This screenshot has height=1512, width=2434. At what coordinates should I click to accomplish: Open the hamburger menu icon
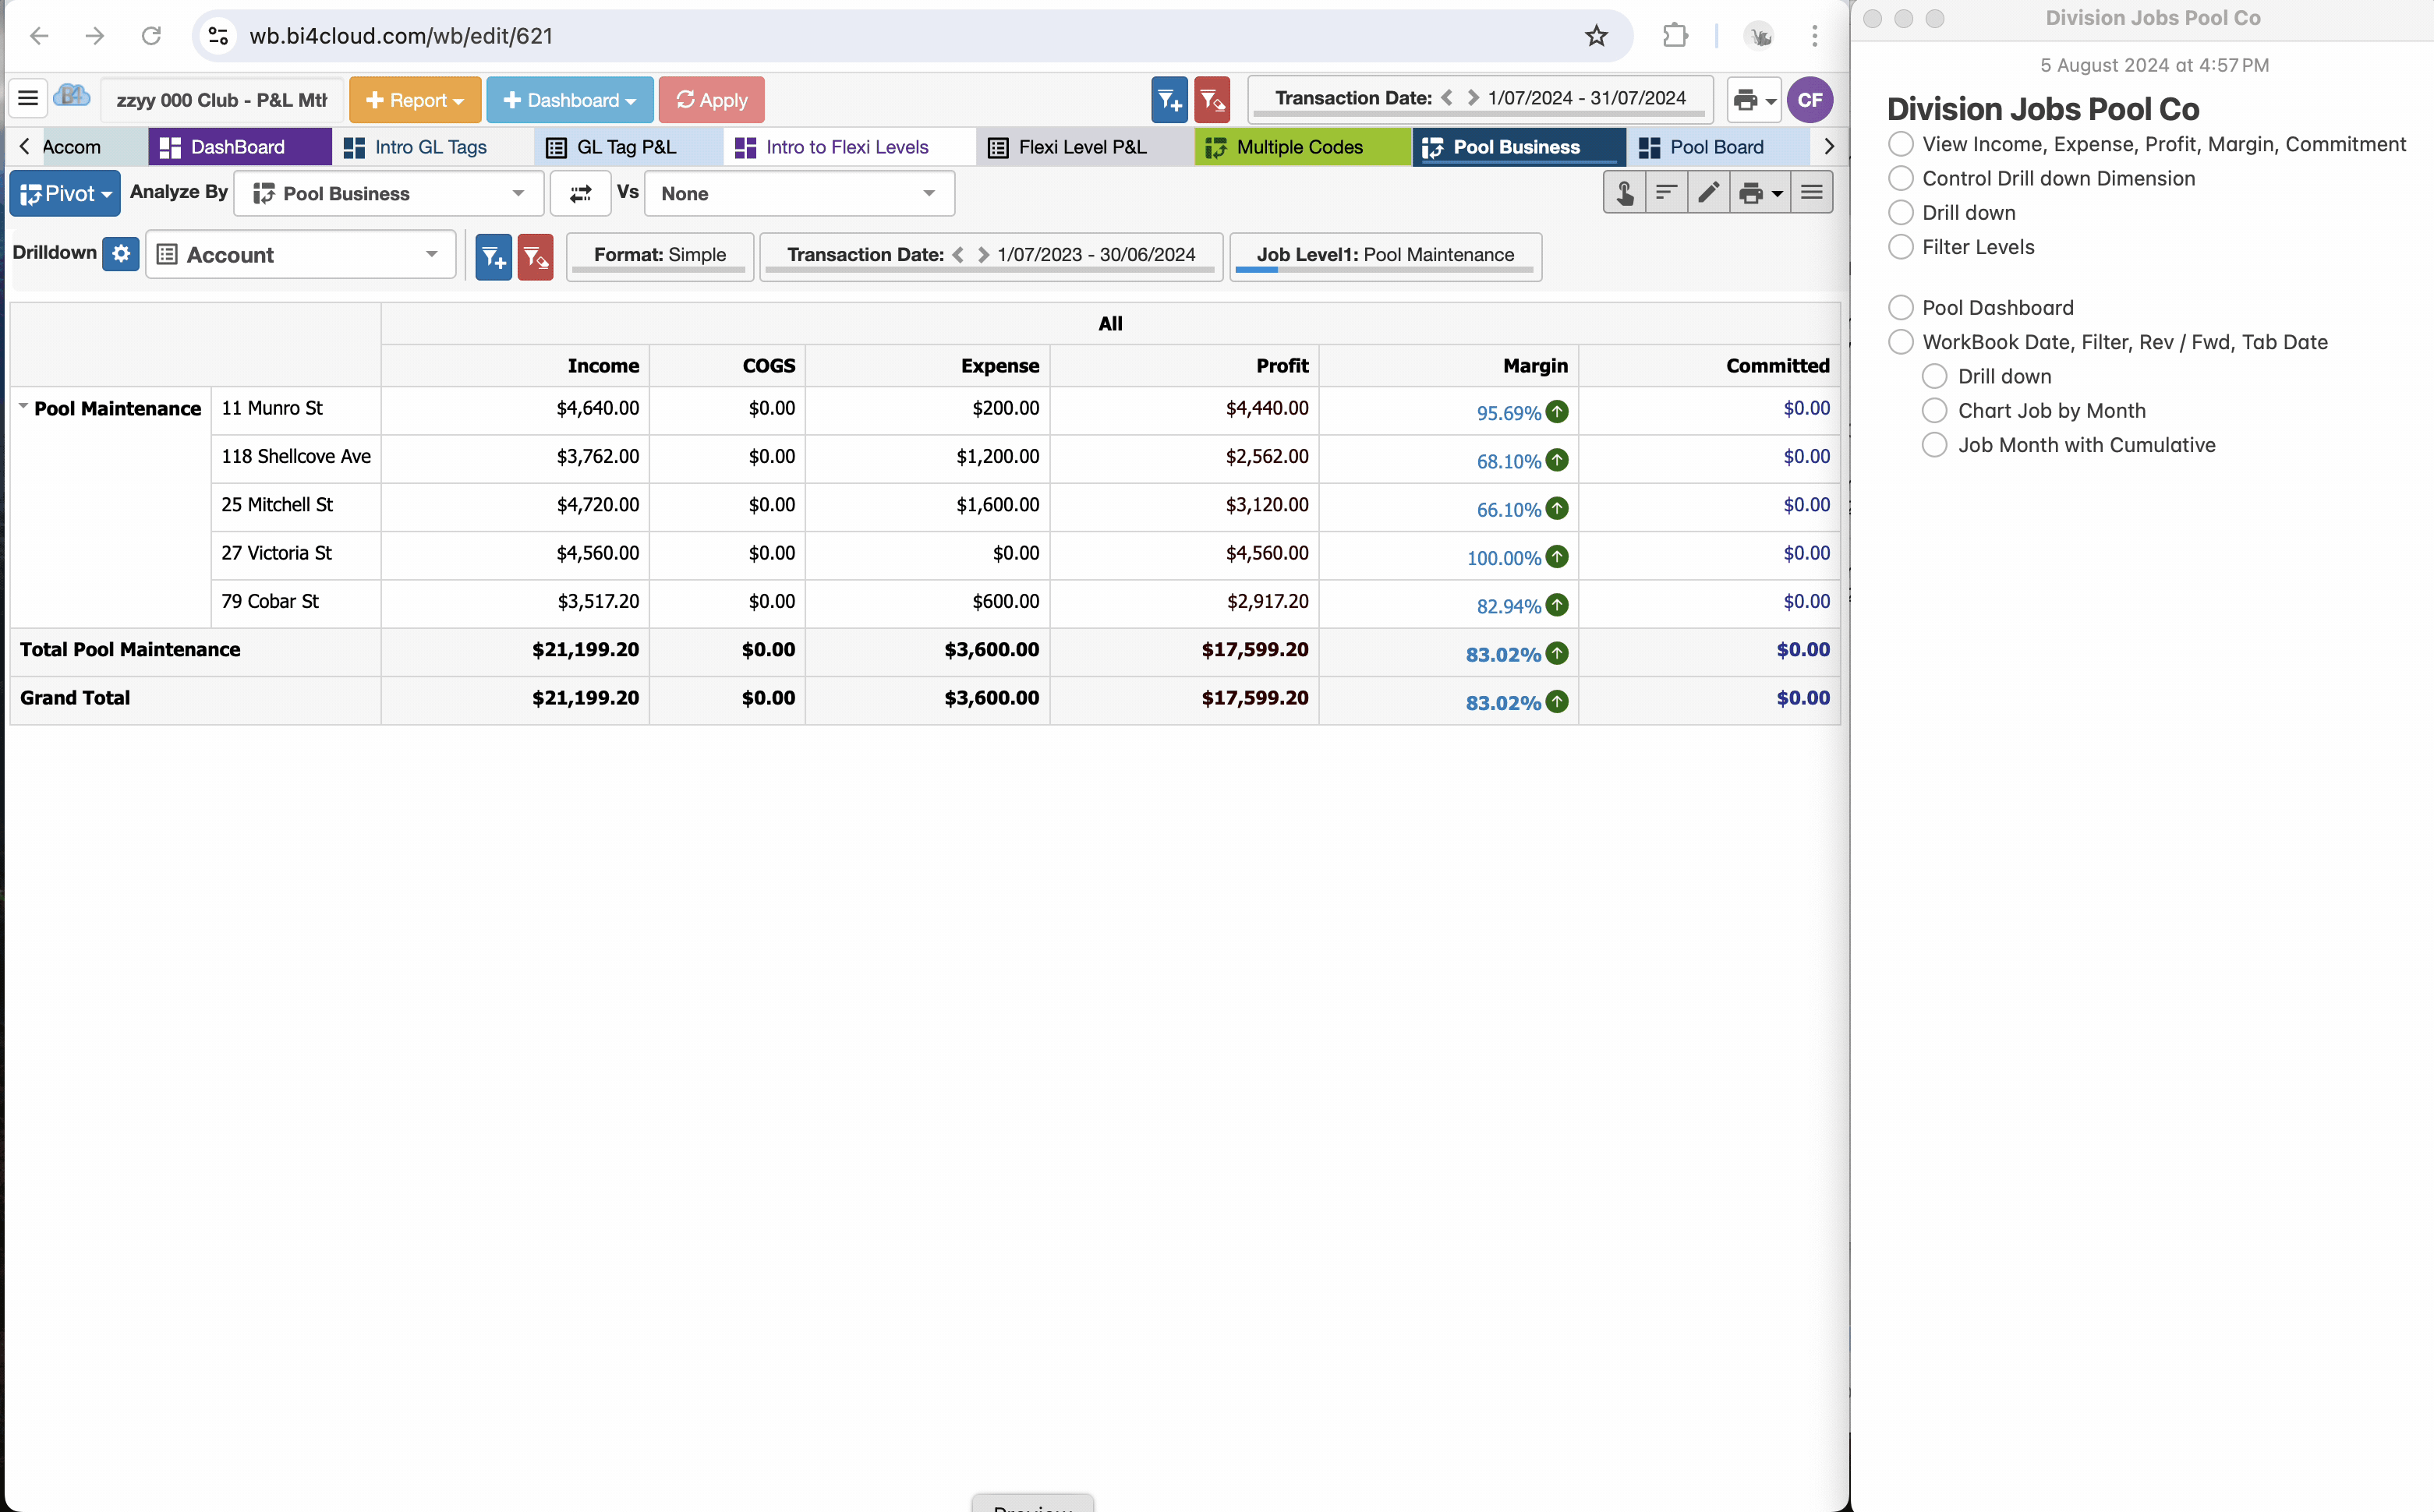[x=28, y=99]
